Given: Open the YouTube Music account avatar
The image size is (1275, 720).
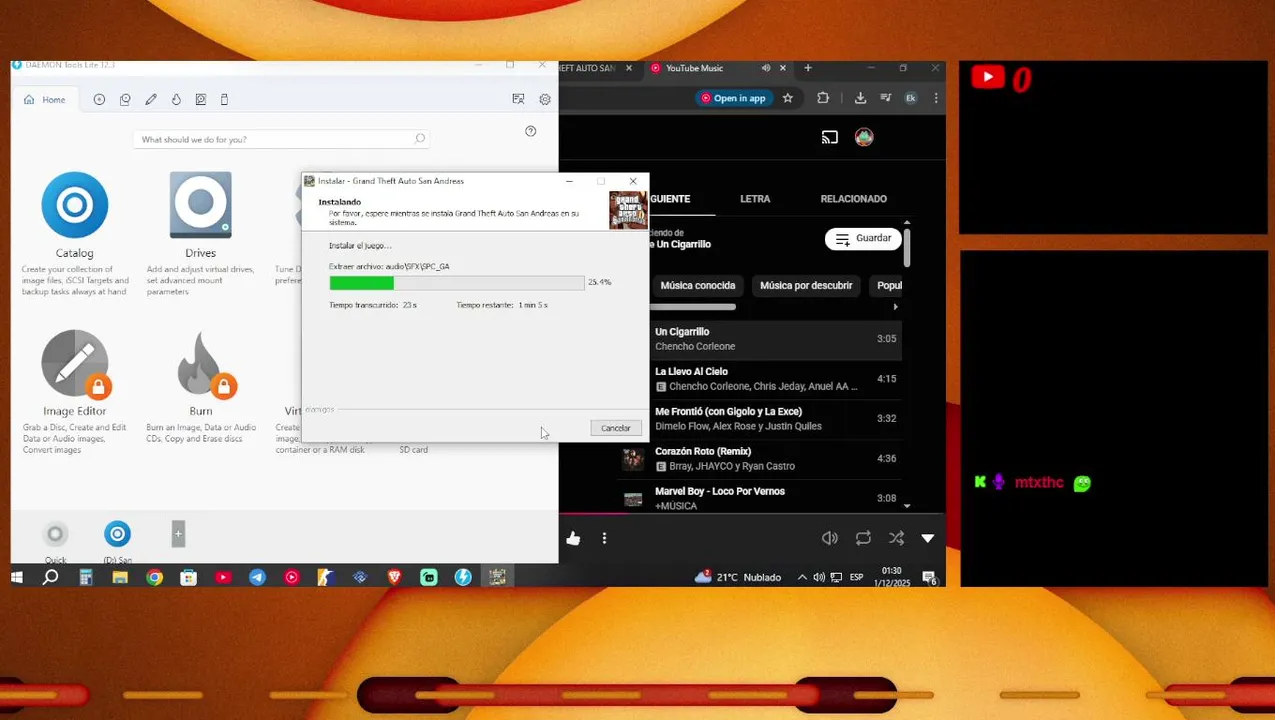Looking at the screenshot, I should coord(864,137).
